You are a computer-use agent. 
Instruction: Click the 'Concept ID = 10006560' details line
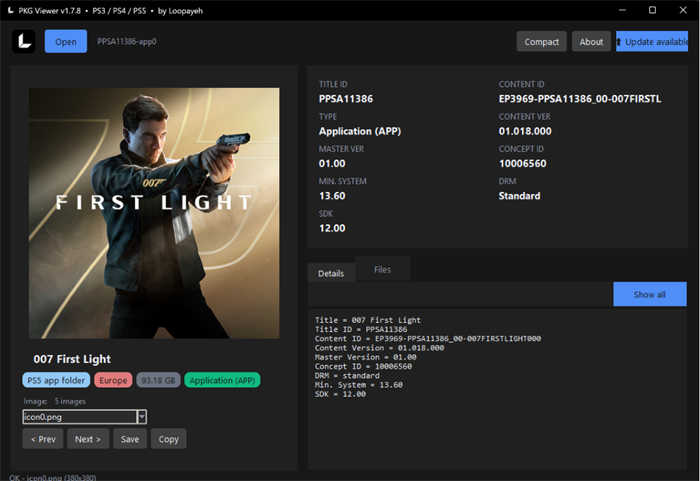pos(363,366)
